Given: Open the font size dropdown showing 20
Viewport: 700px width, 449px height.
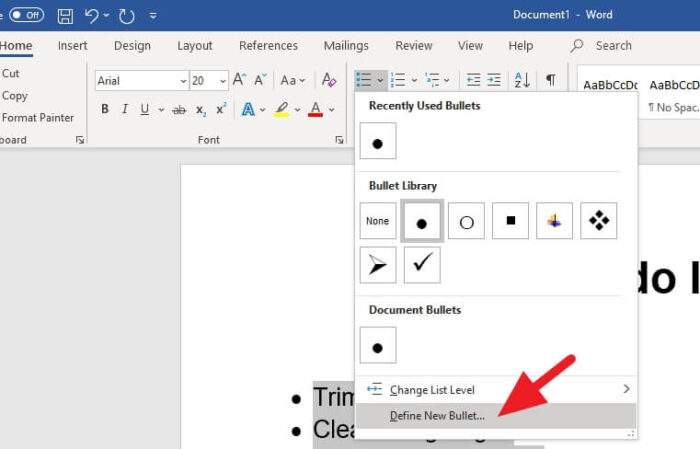Looking at the screenshot, I should click(x=209, y=81).
